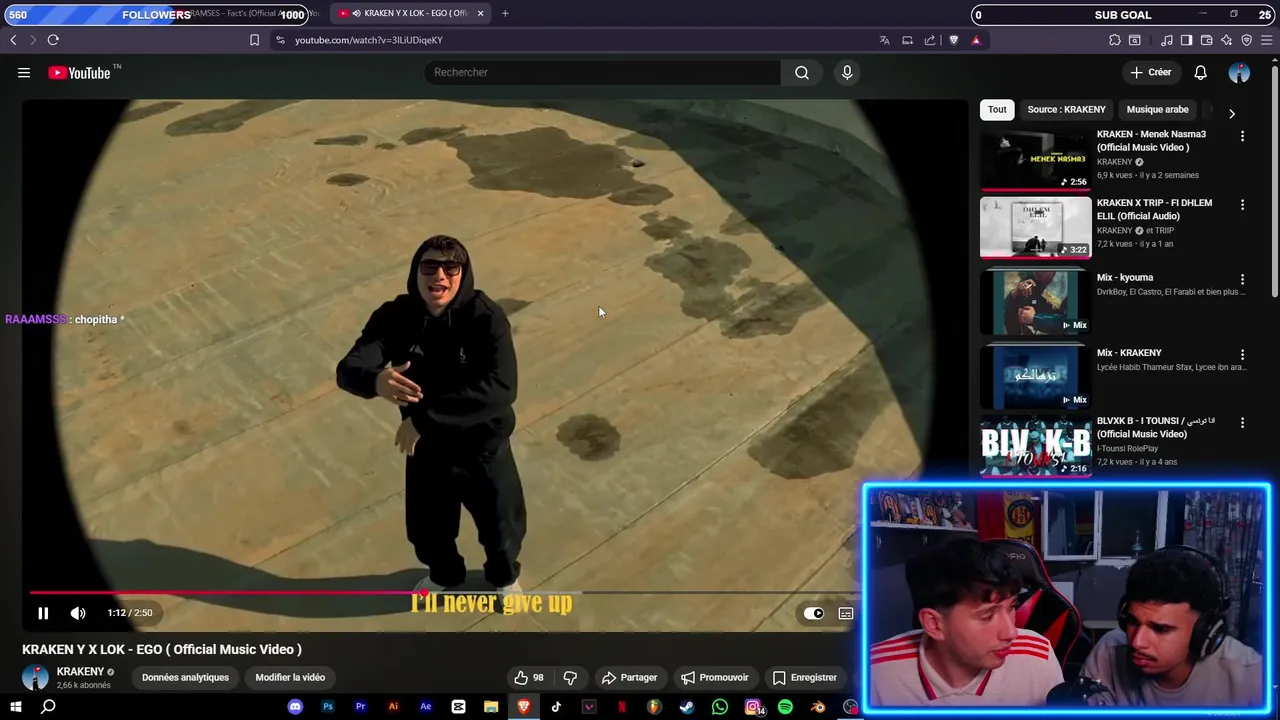Open the Brave Wallet icon
The height and width of the screenshot is (720, 1280).
click(1206, 40)
